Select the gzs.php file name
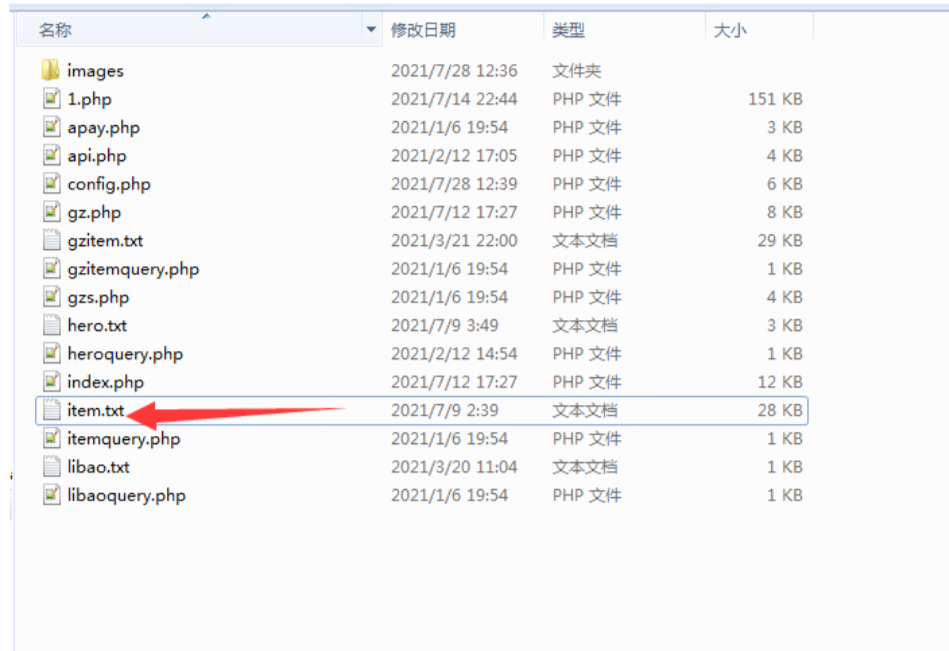The image size is (949, 651). tap(98, 298)
